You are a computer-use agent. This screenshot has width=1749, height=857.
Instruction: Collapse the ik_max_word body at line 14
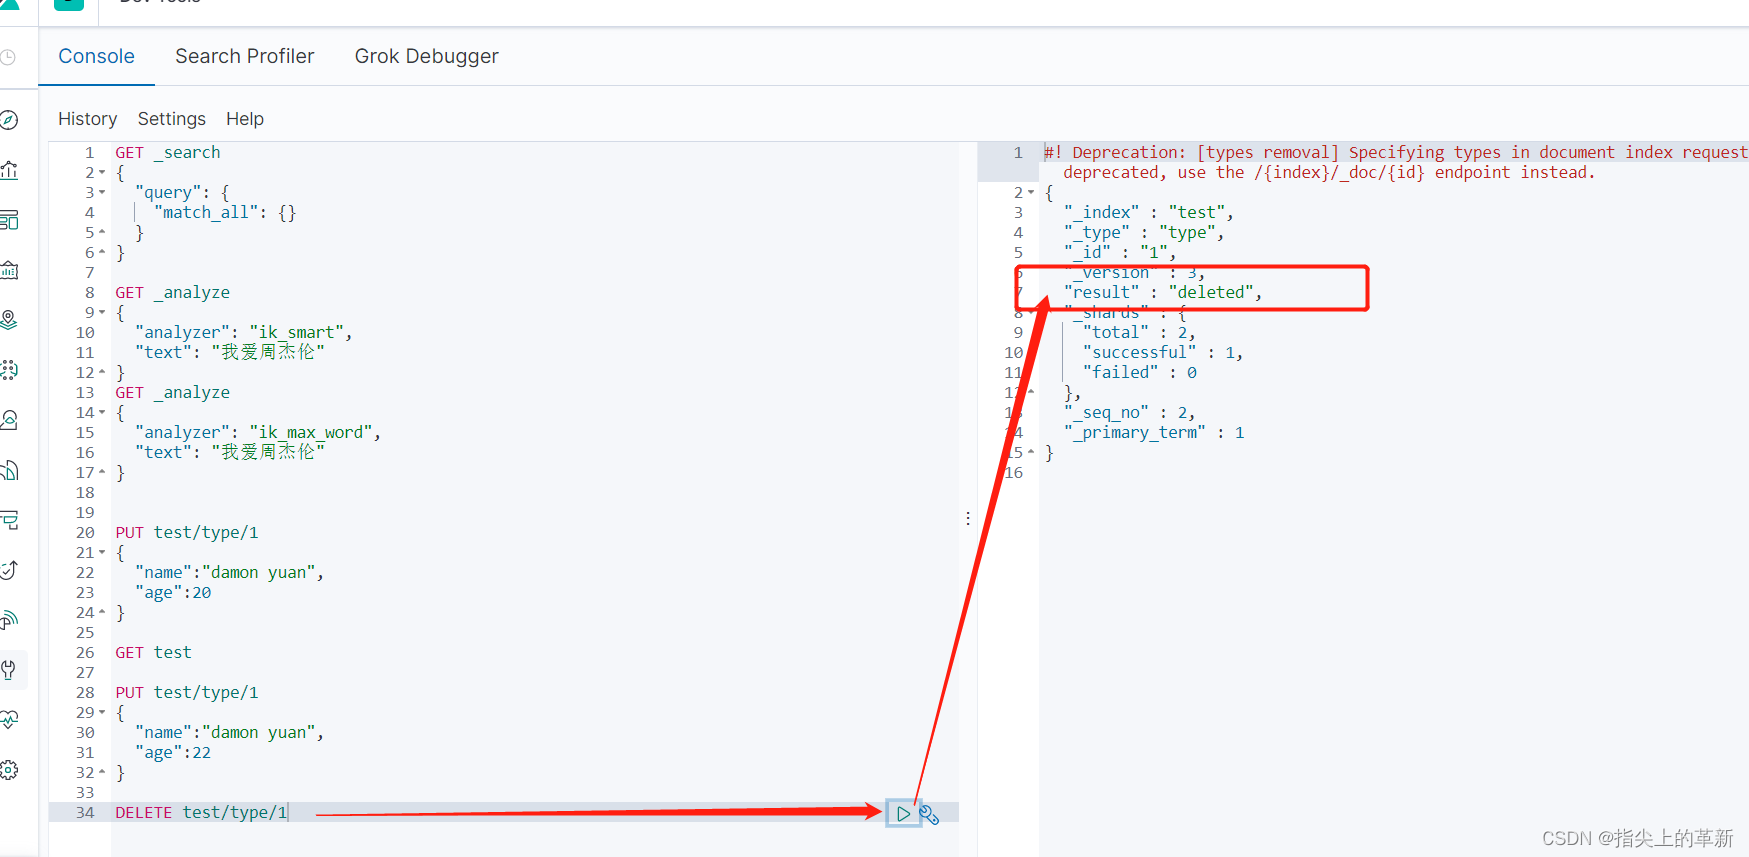102,413
